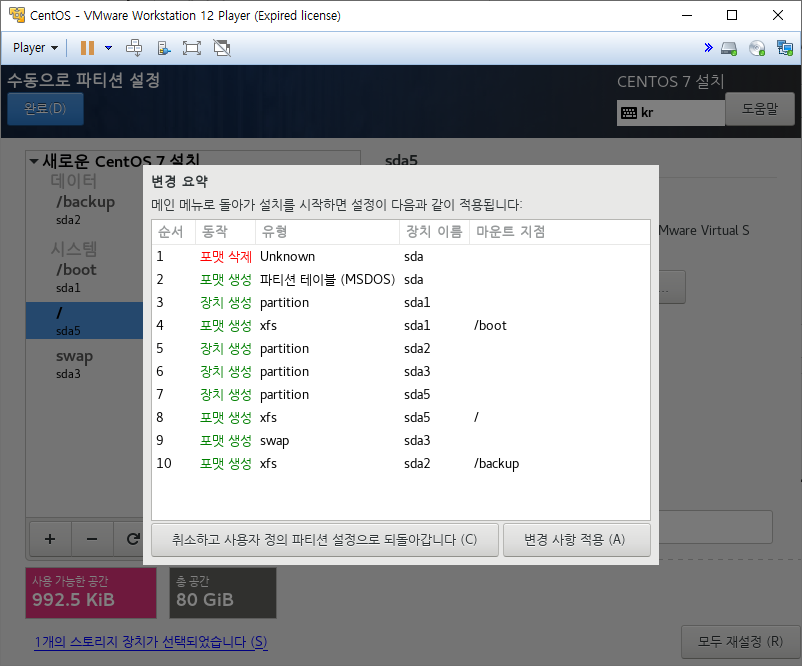
Task: Click the cancel and return (C) button
Action: (x=325, y=540)
